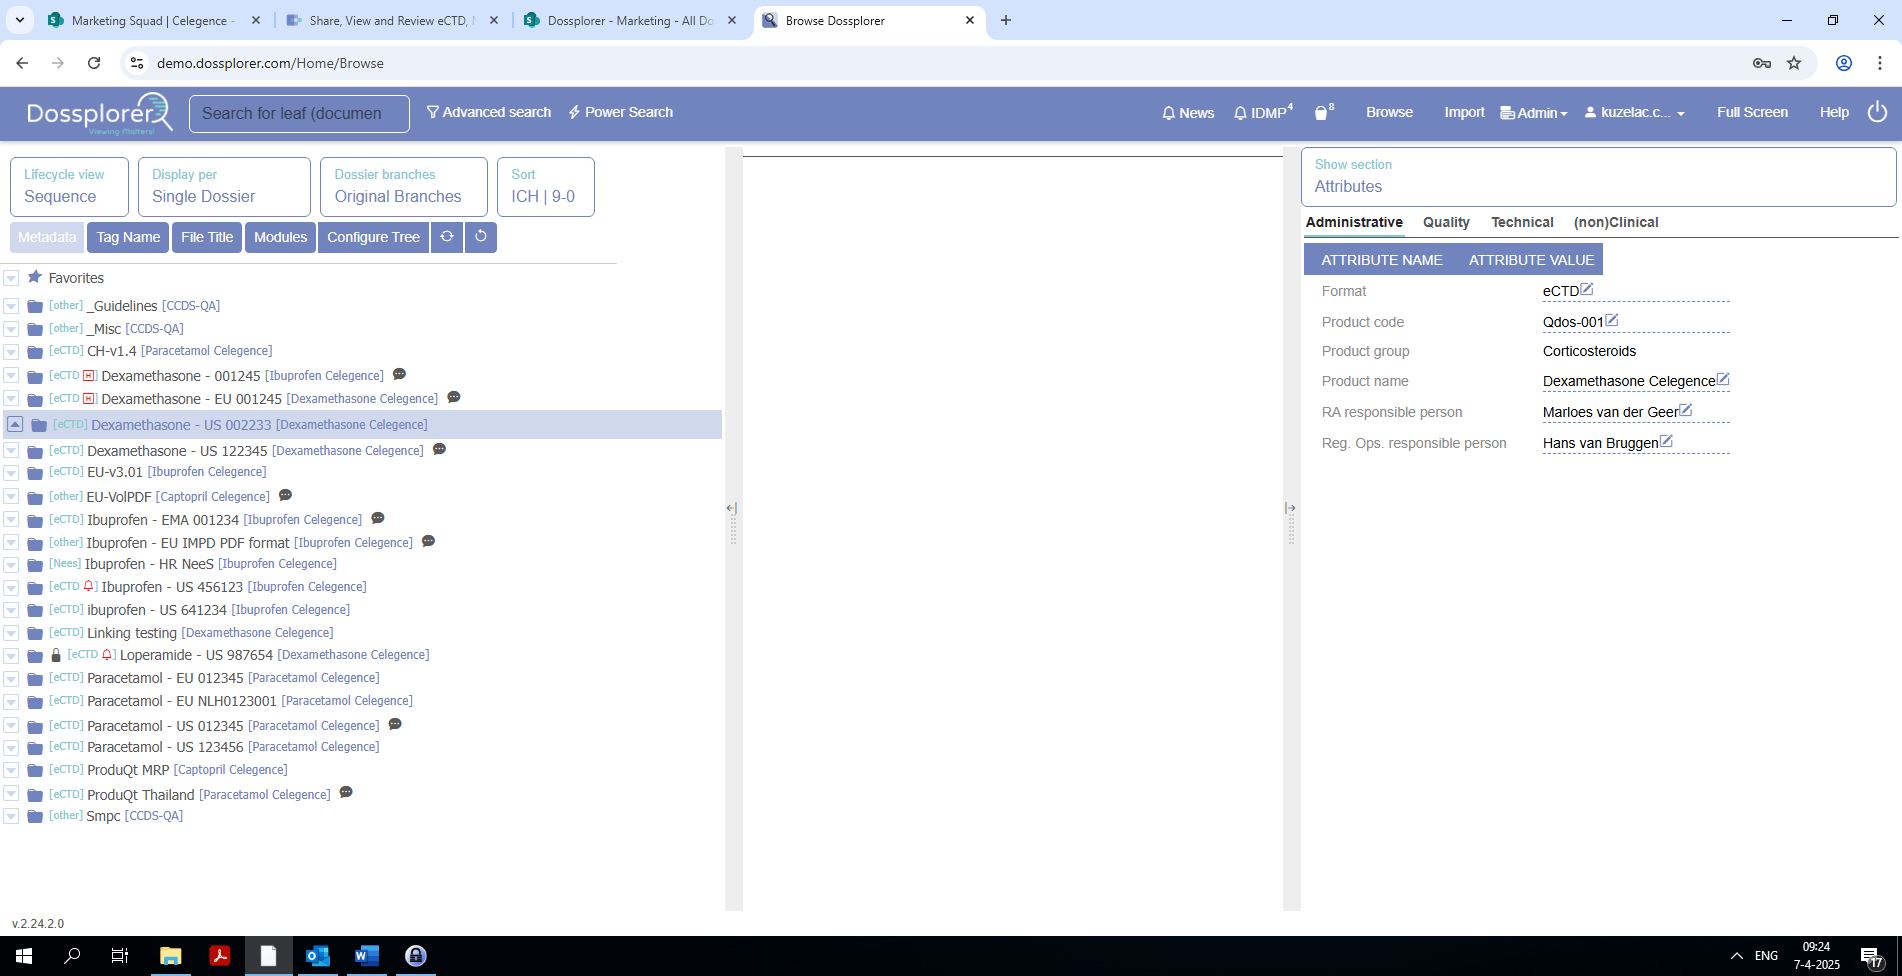This screenshot has height=976, width=1902.
Task: Open the Browse menu item
Action: (1389, 112)
